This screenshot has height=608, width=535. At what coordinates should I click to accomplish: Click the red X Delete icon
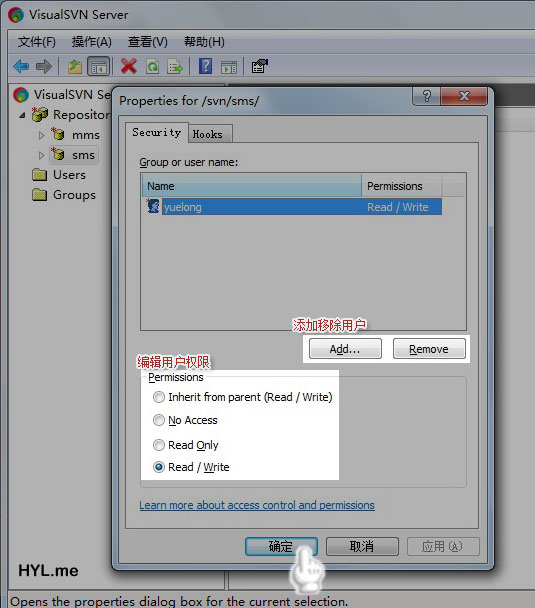pos(129,66)
